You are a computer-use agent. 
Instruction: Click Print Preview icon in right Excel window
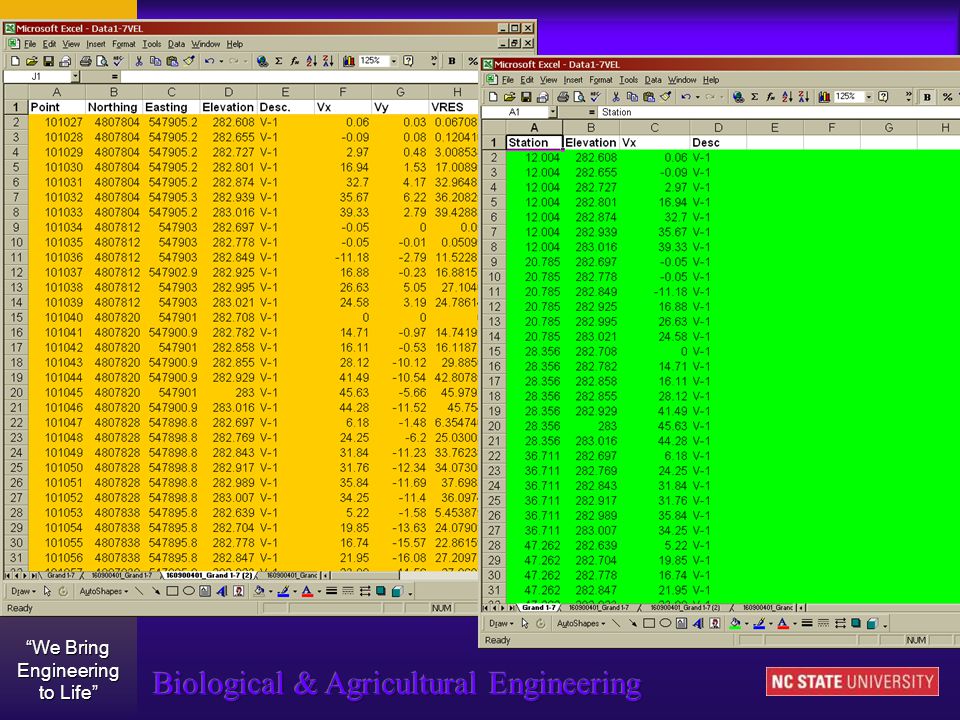pyautogui.click(x=579, y=97)
